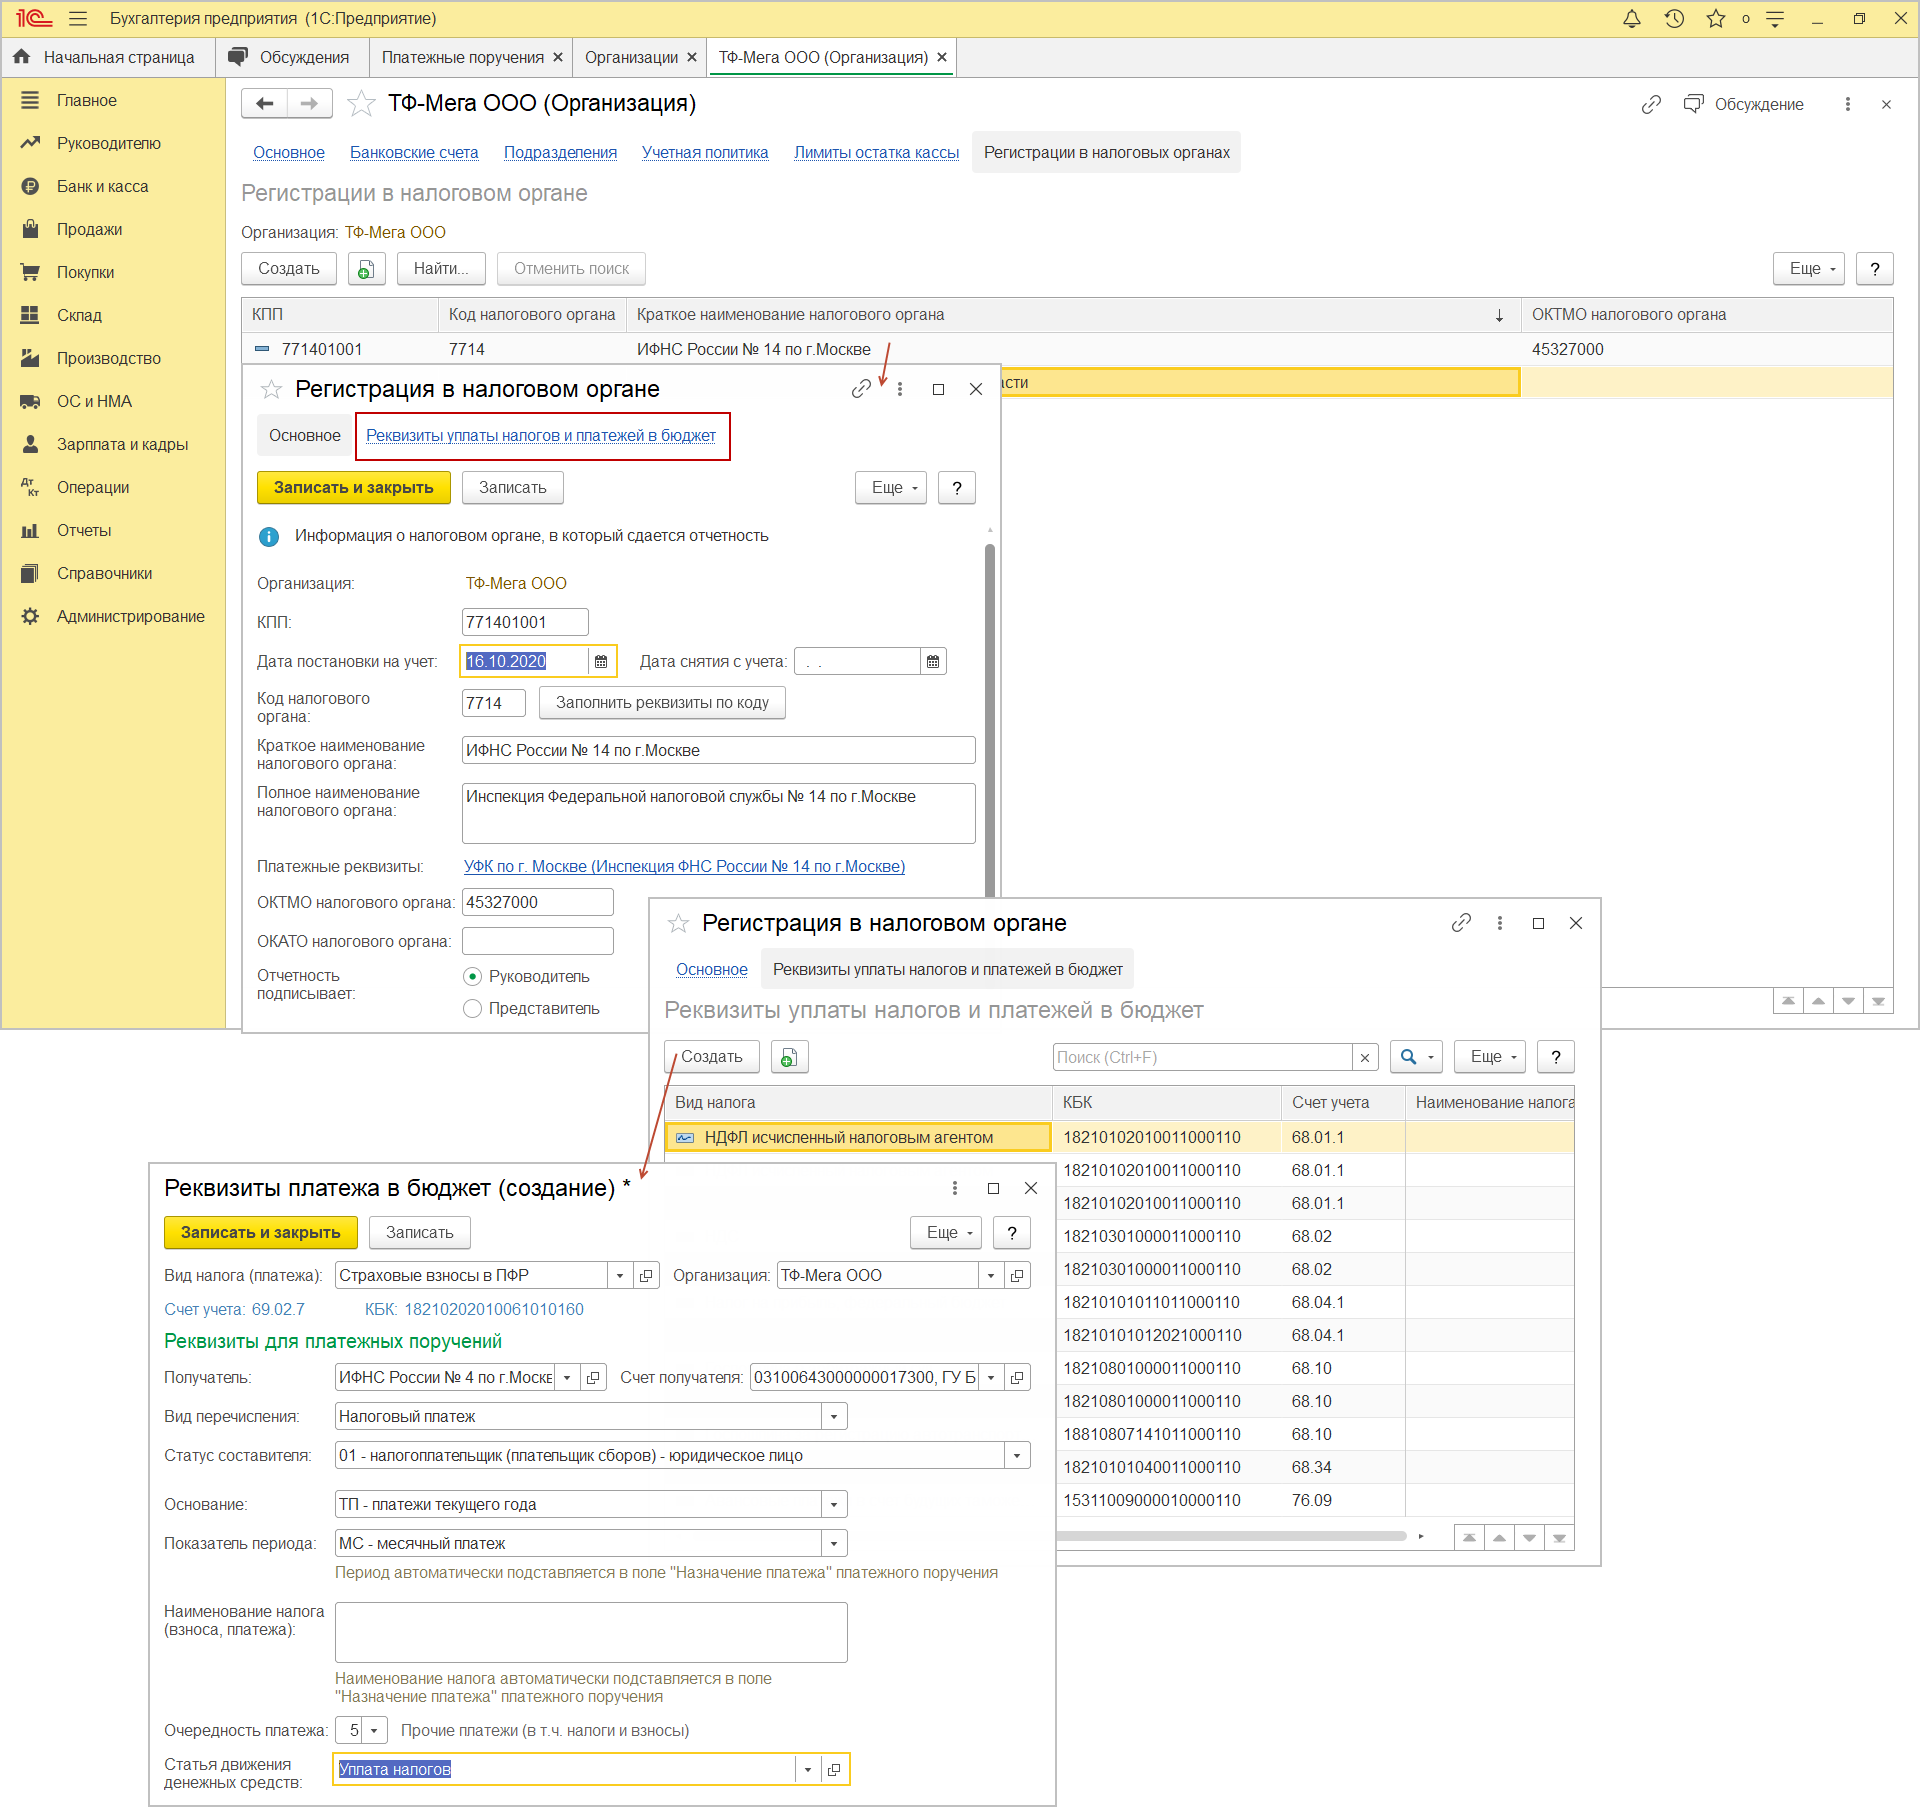
Task: Copy registration via green document icon
Action: click(x=366, y=269)
